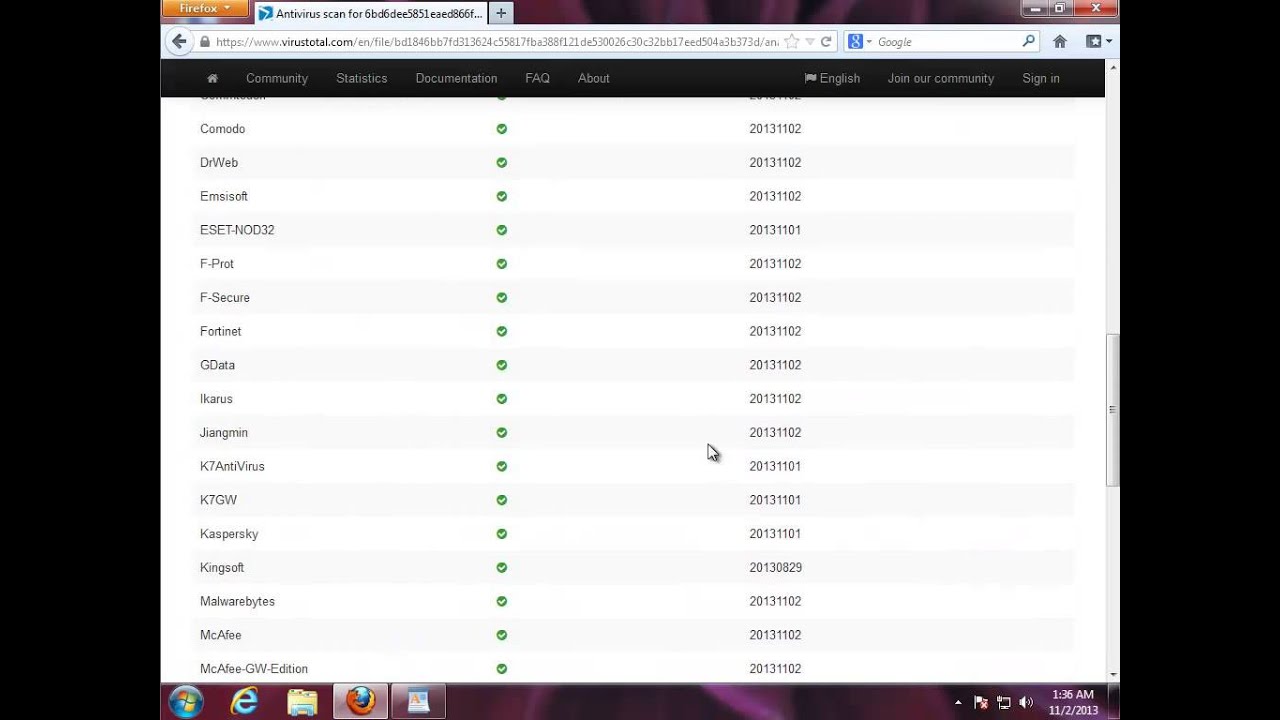
Task: Click the Firefox taskbar icon
Action: 360,702
